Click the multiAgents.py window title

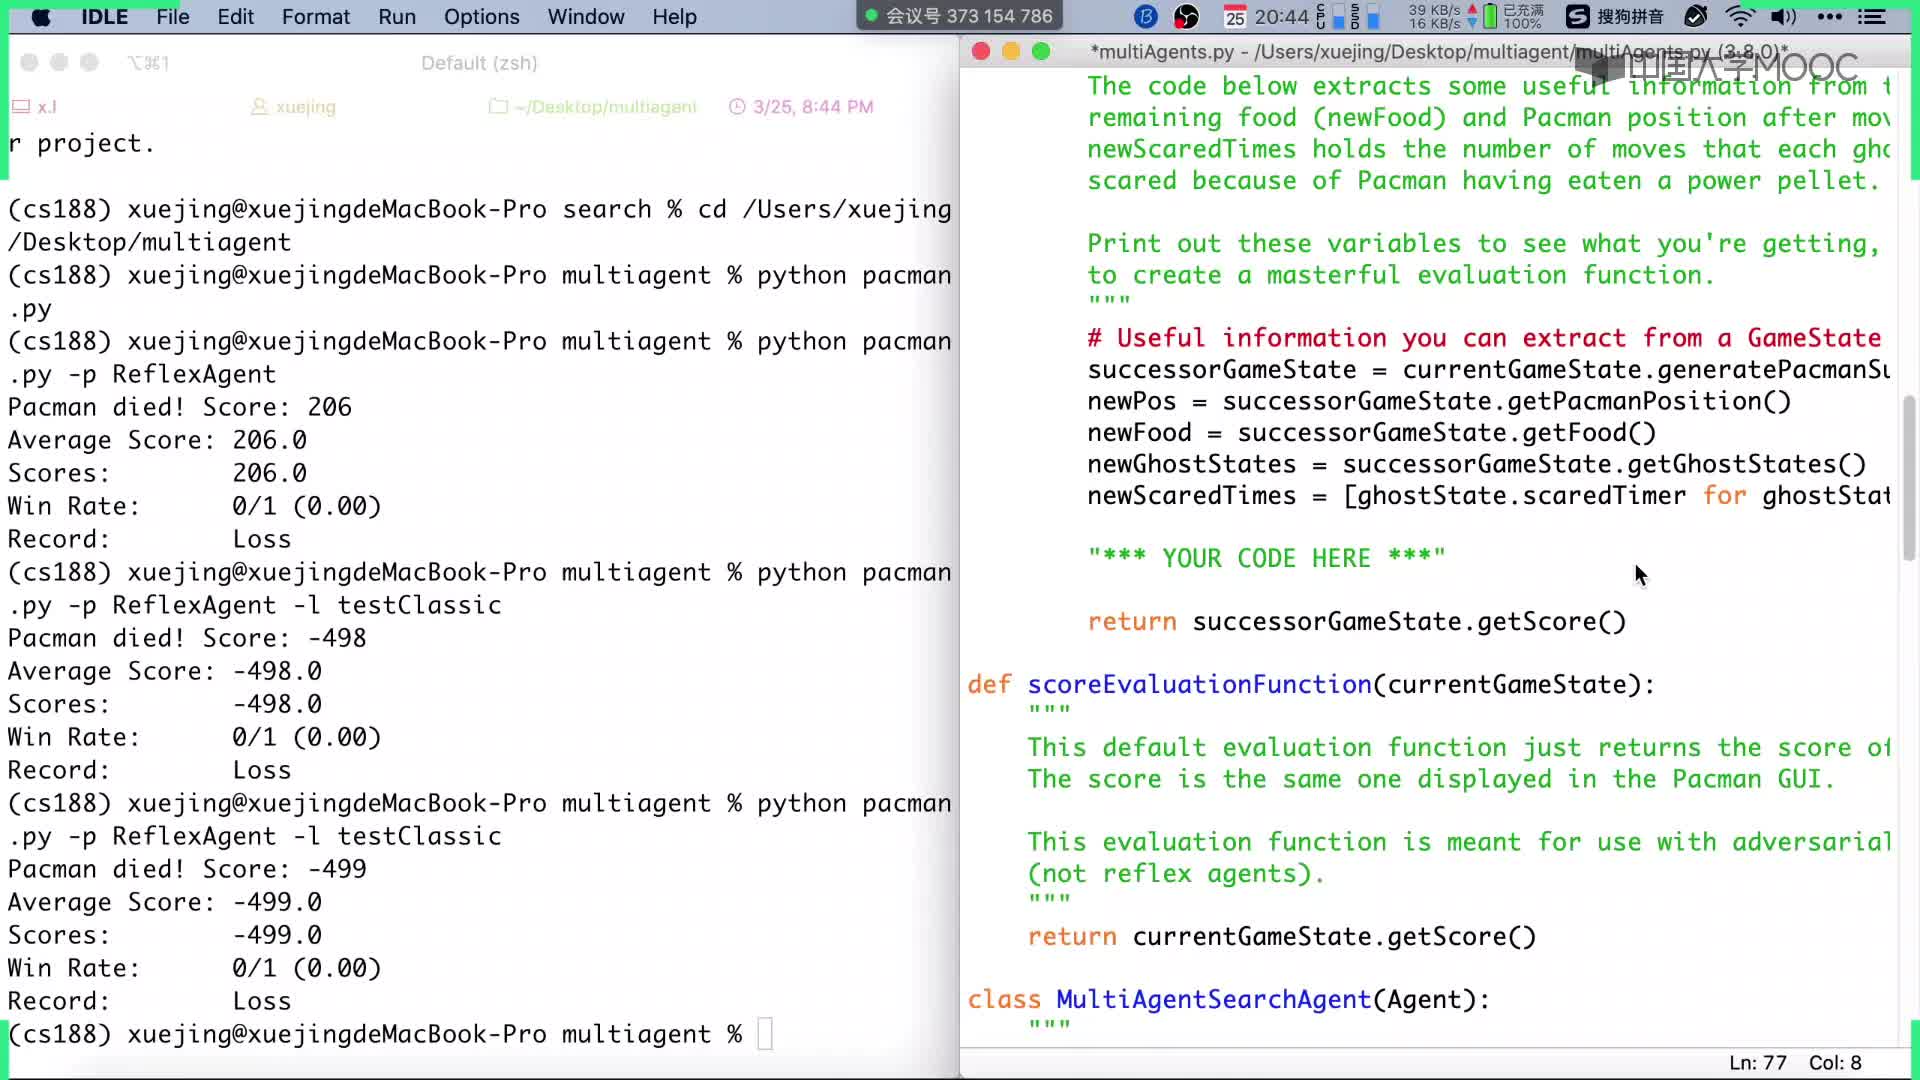pos(1438,52)
